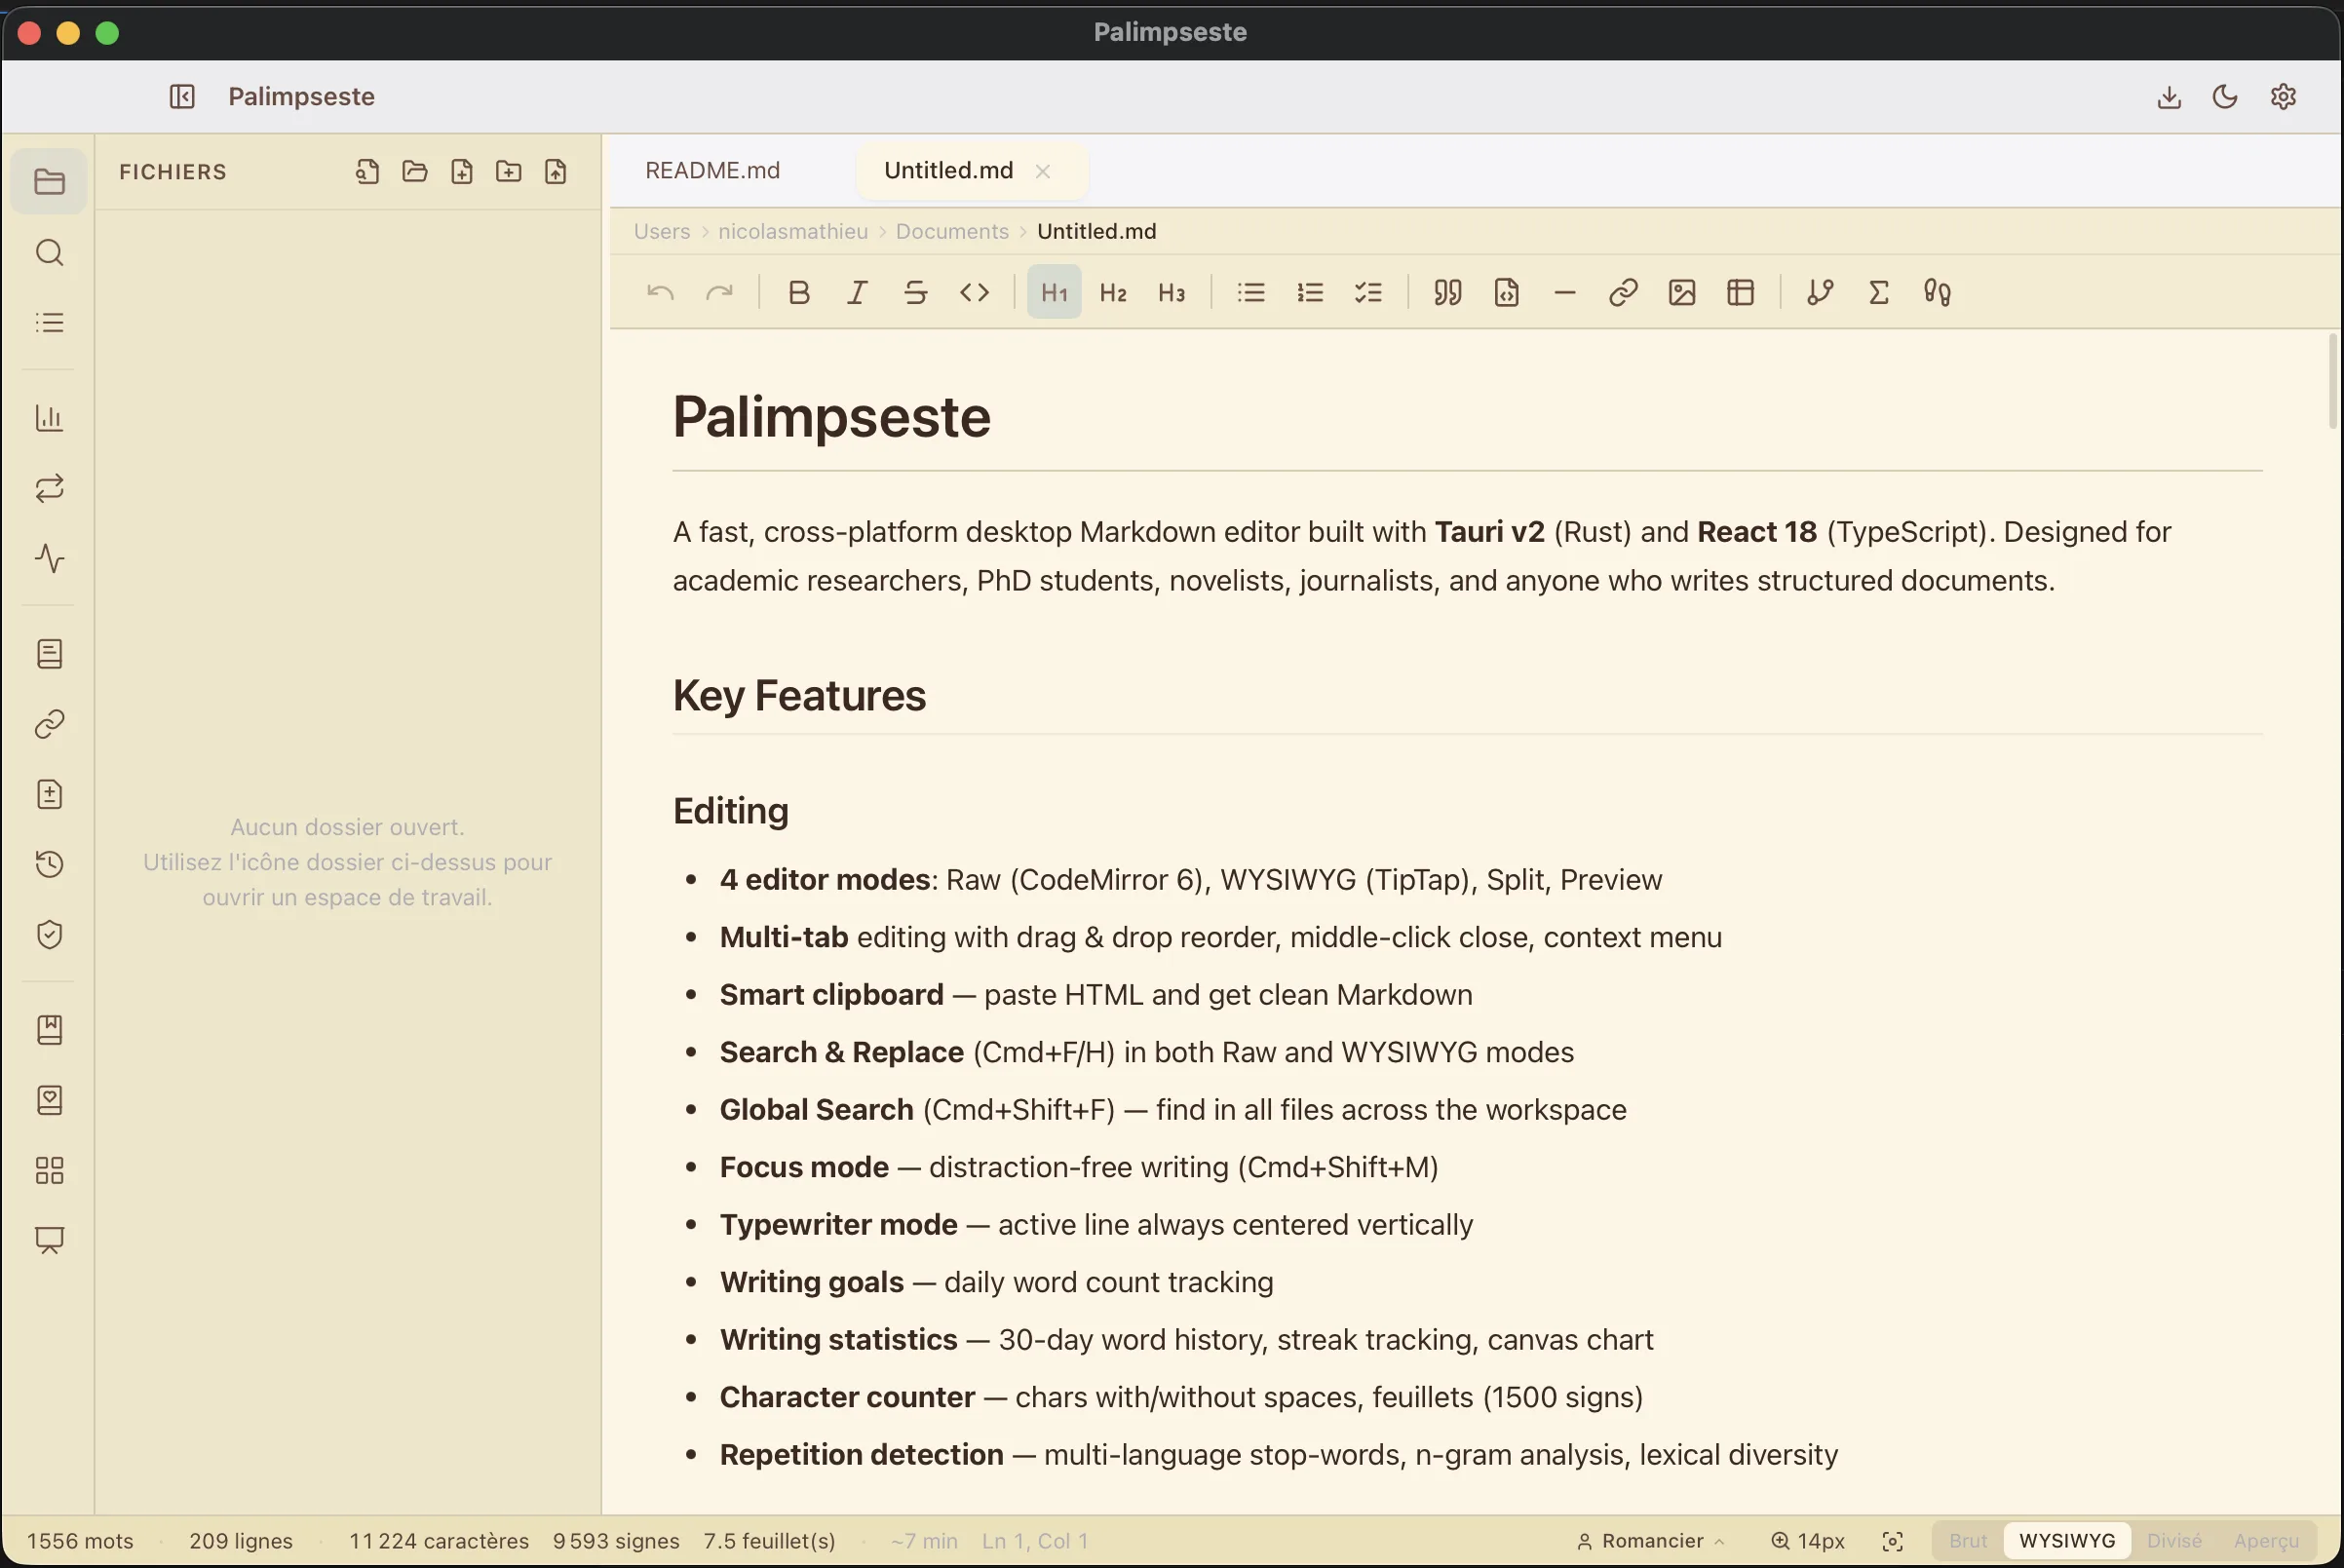Apply strikethrough formatting
Image resolution: width=2344 pixels, height=1568 pixels.
tap(915, 293)
